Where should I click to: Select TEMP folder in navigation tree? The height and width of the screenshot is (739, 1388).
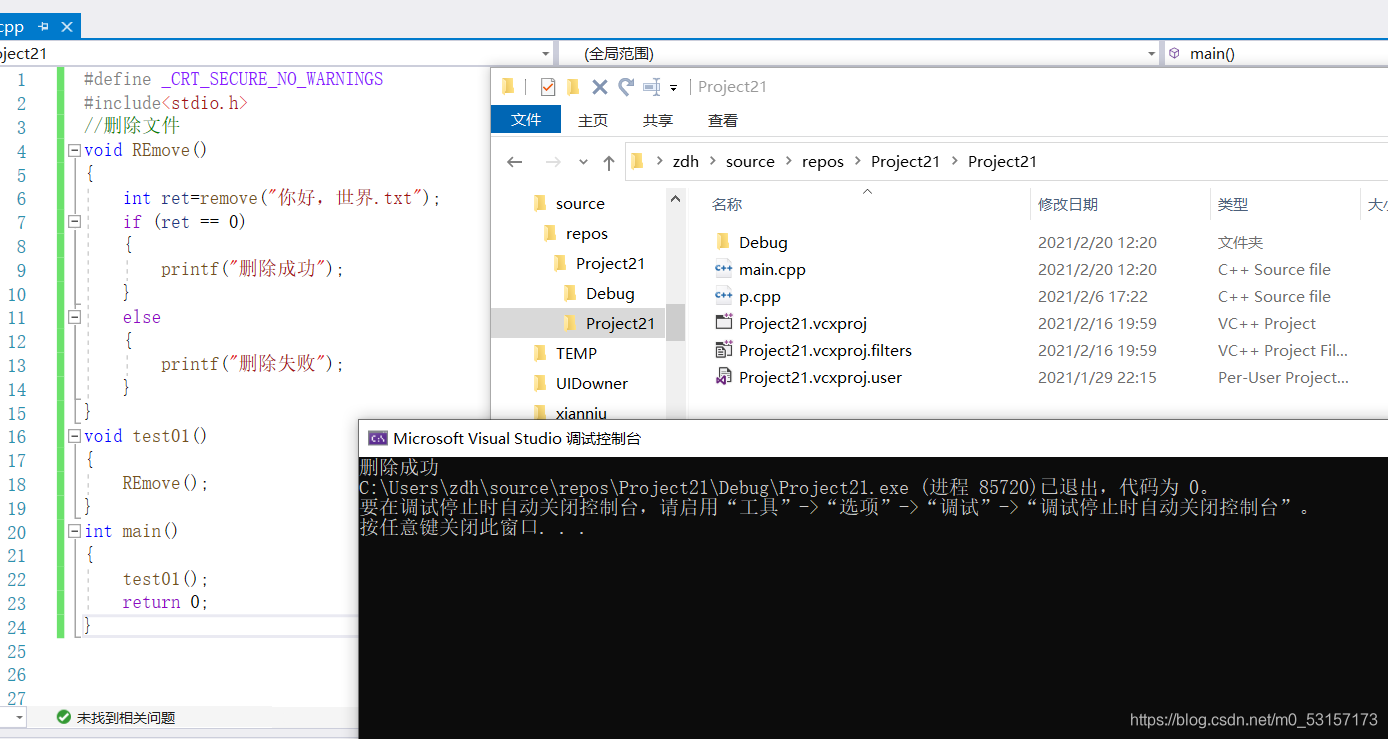[576, 353]
